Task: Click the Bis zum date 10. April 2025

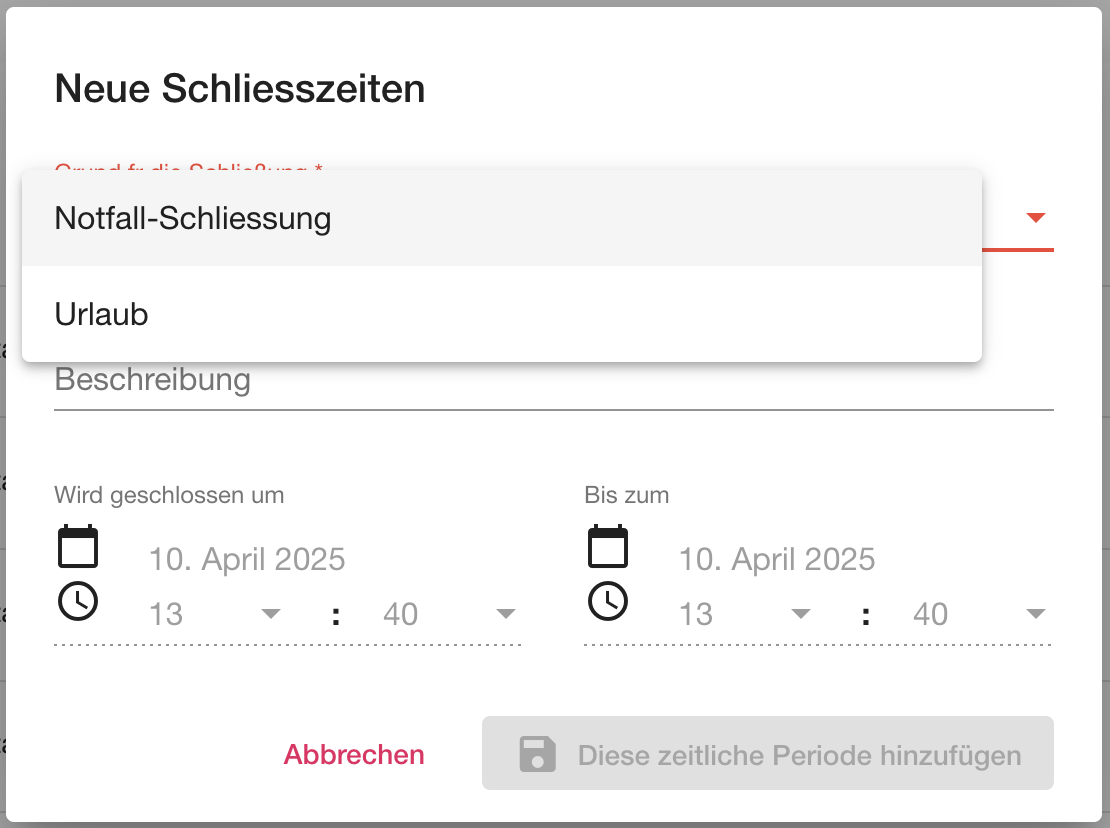Action: tap(777, 559)
